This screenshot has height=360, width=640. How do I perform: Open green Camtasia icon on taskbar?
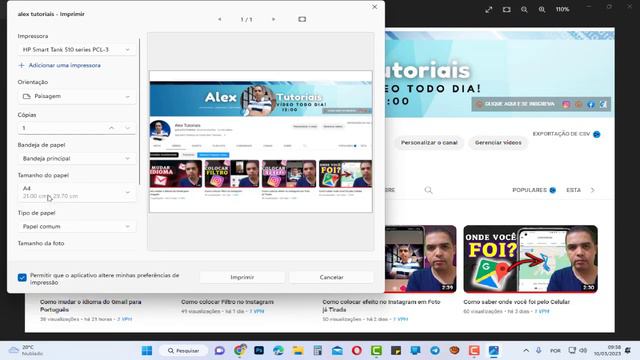point(376,351)
